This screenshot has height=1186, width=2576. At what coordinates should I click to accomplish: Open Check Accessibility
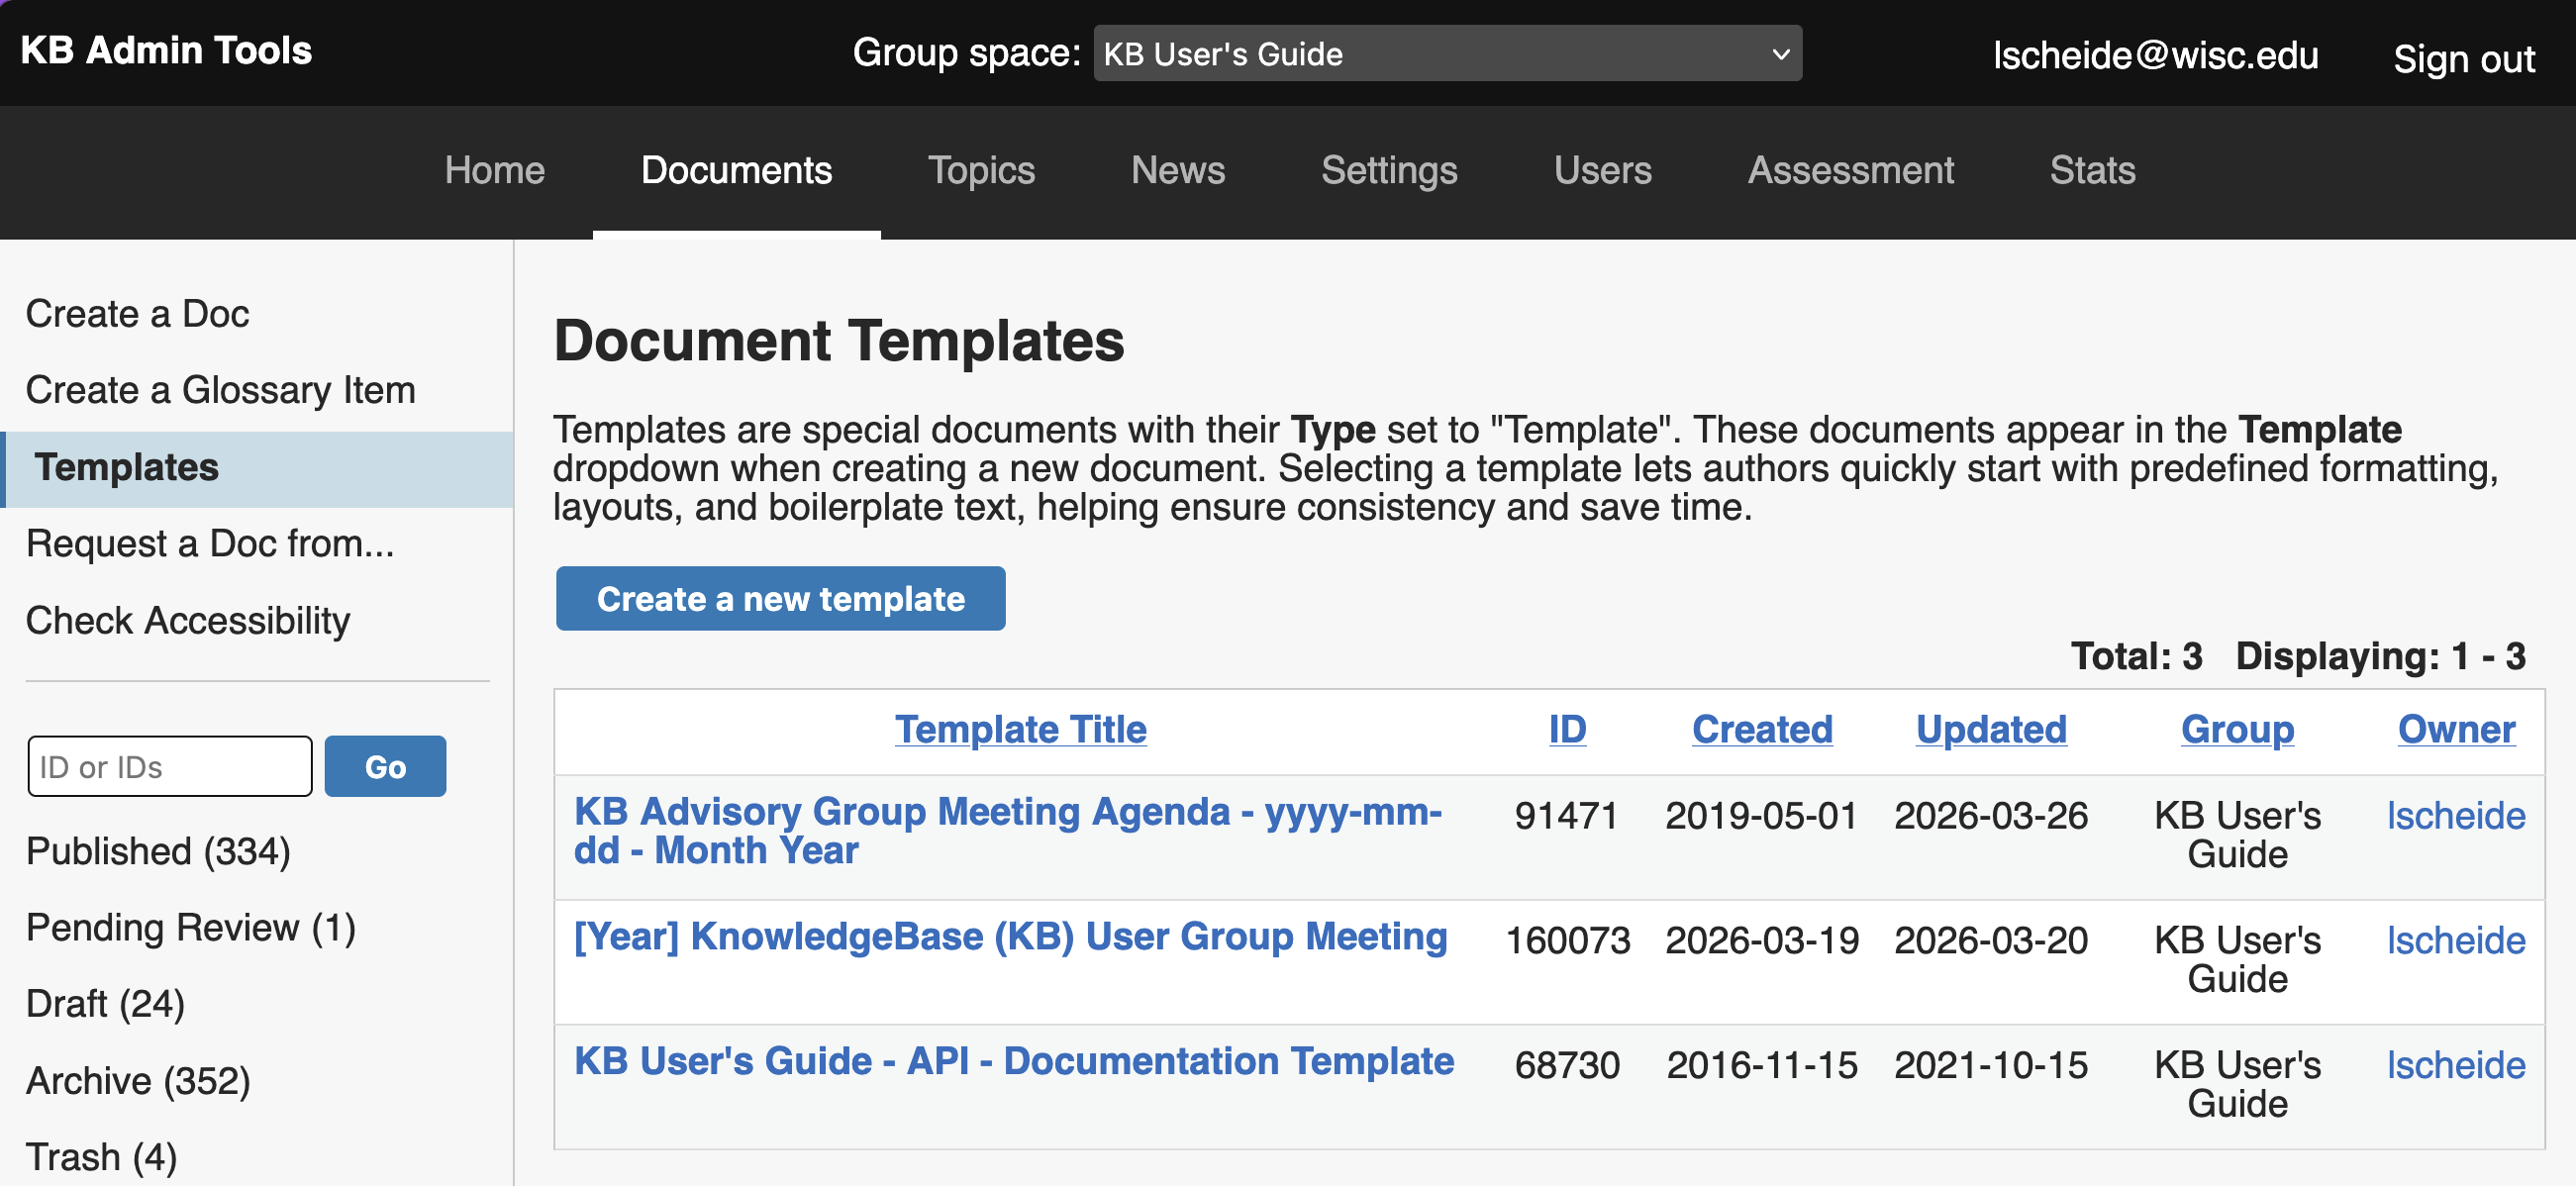(x=187, y=621)
